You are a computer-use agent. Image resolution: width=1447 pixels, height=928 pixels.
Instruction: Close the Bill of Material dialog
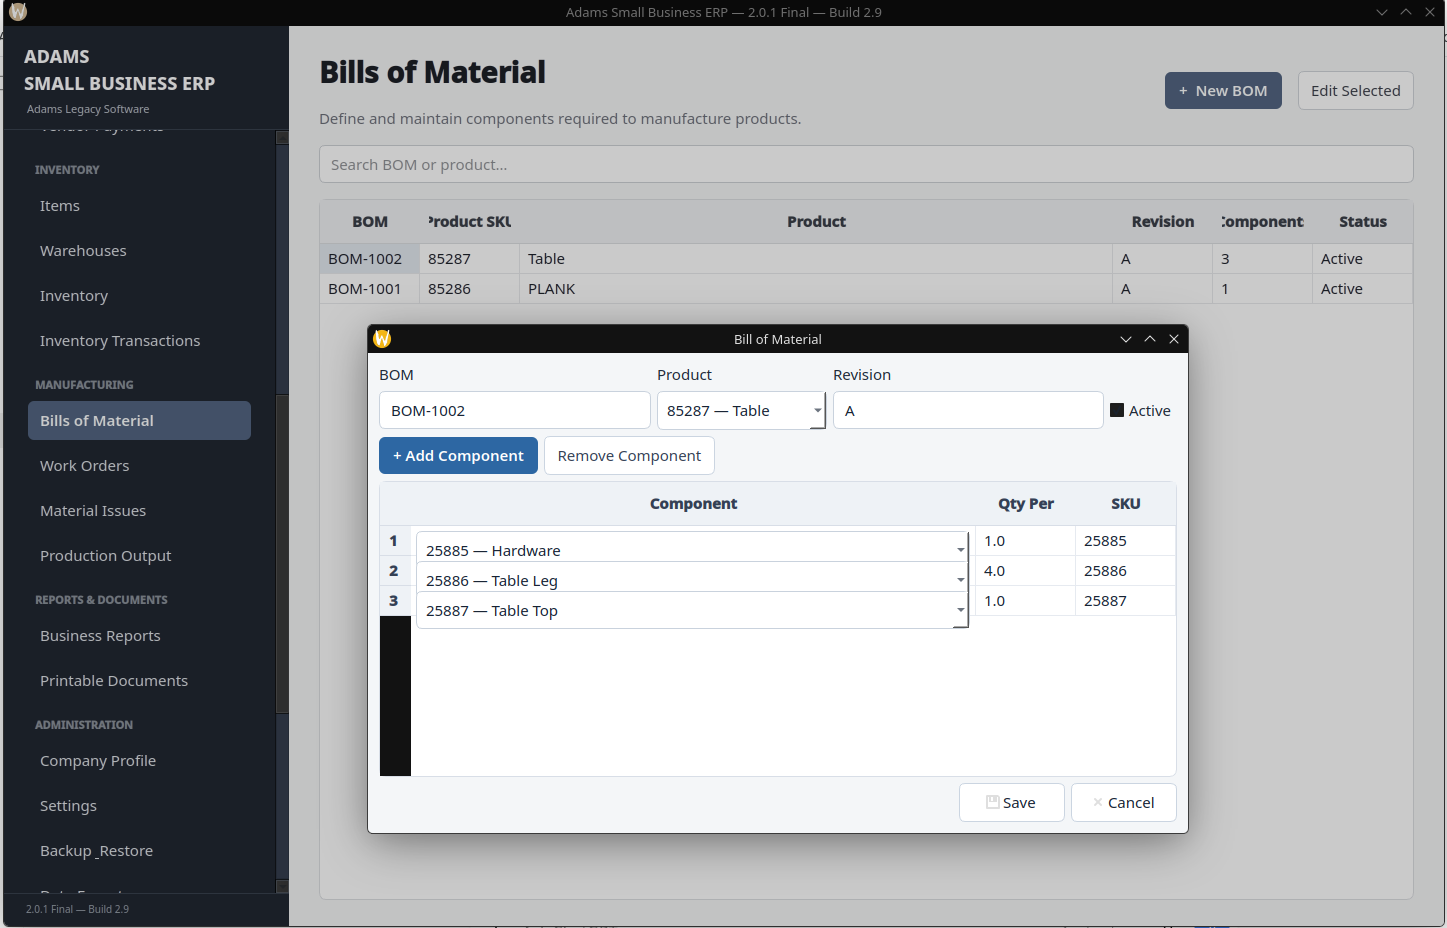pos(1174,339)
